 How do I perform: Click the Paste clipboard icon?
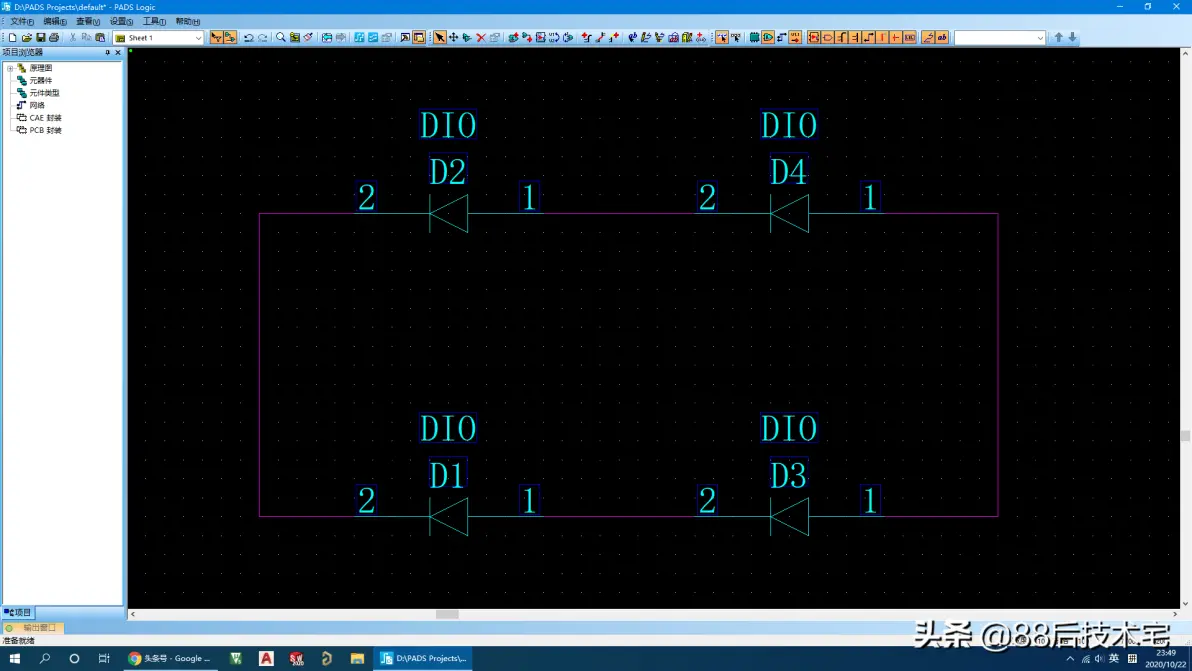pos(100,37)
